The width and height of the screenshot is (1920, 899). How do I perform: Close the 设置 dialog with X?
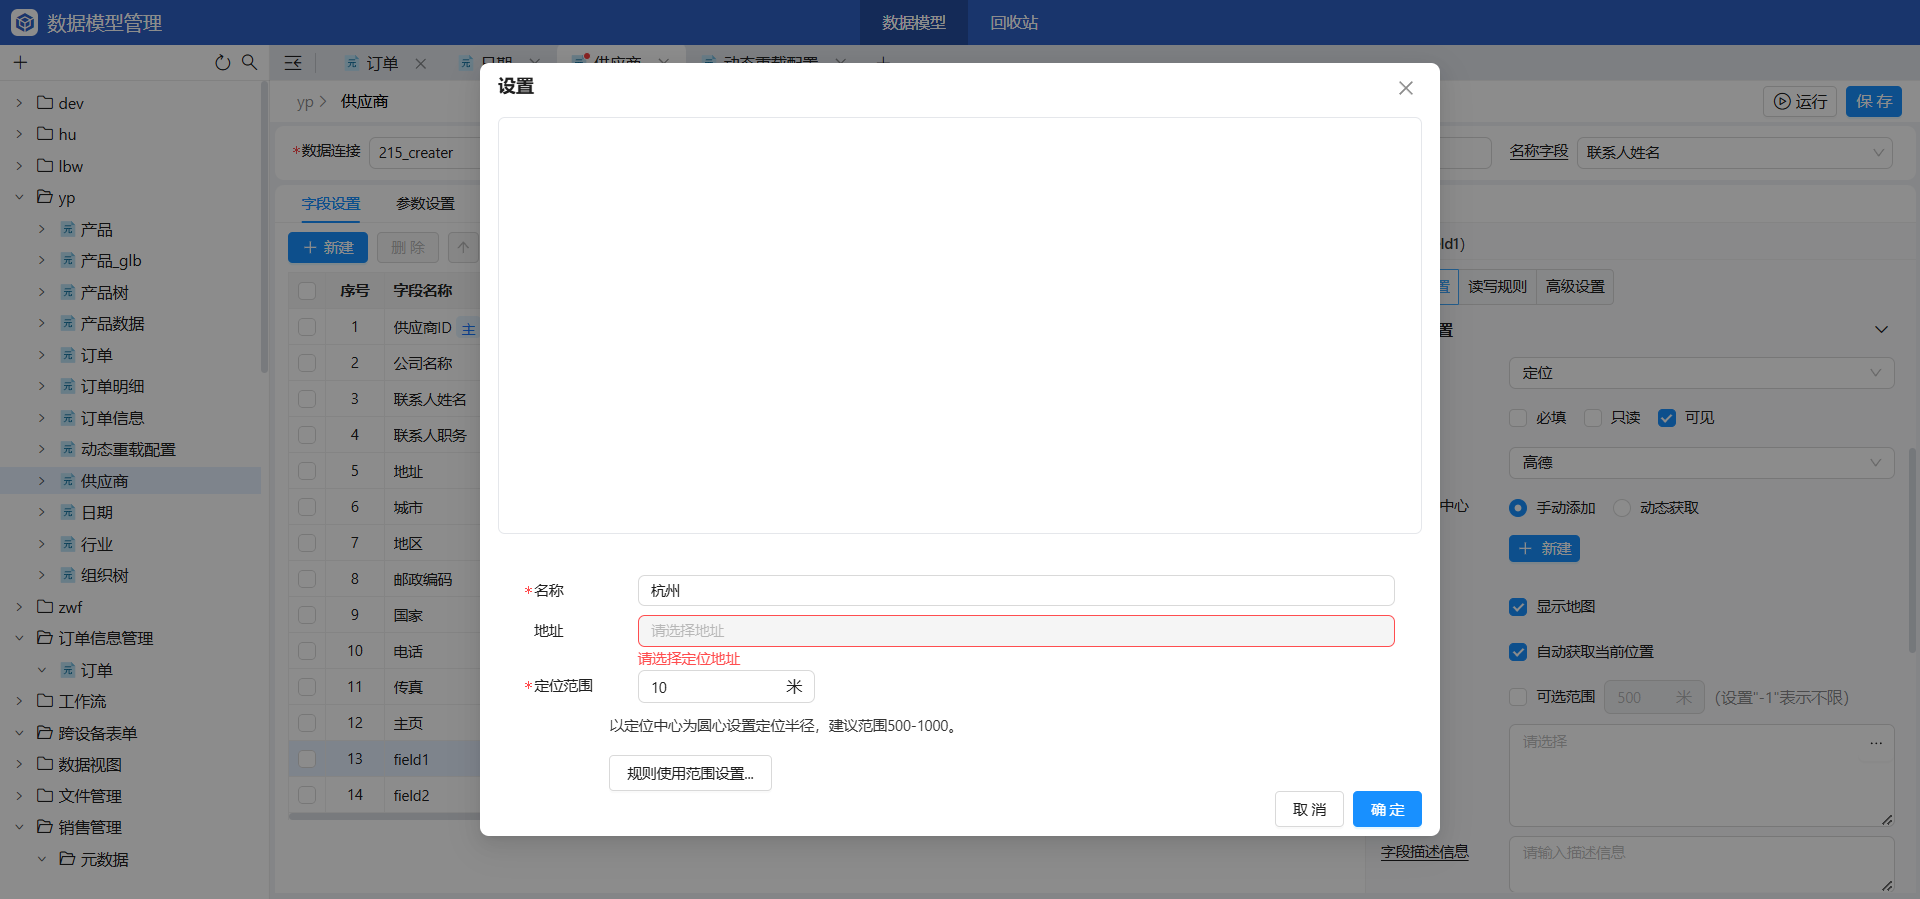tap(1406, 88)
